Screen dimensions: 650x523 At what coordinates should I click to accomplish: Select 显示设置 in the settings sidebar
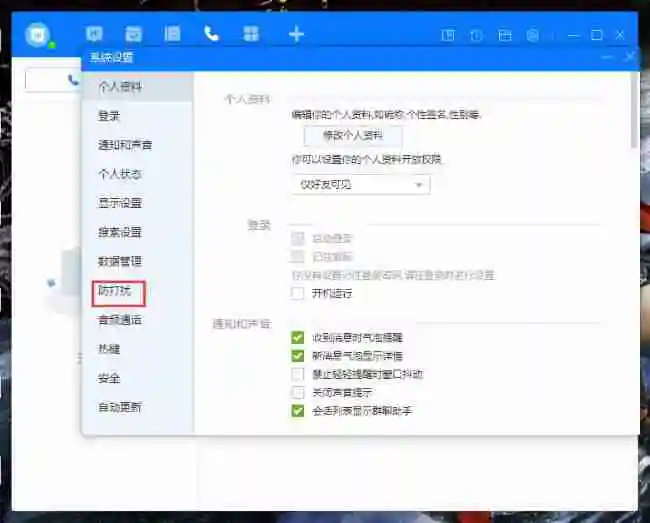[138, 203]
